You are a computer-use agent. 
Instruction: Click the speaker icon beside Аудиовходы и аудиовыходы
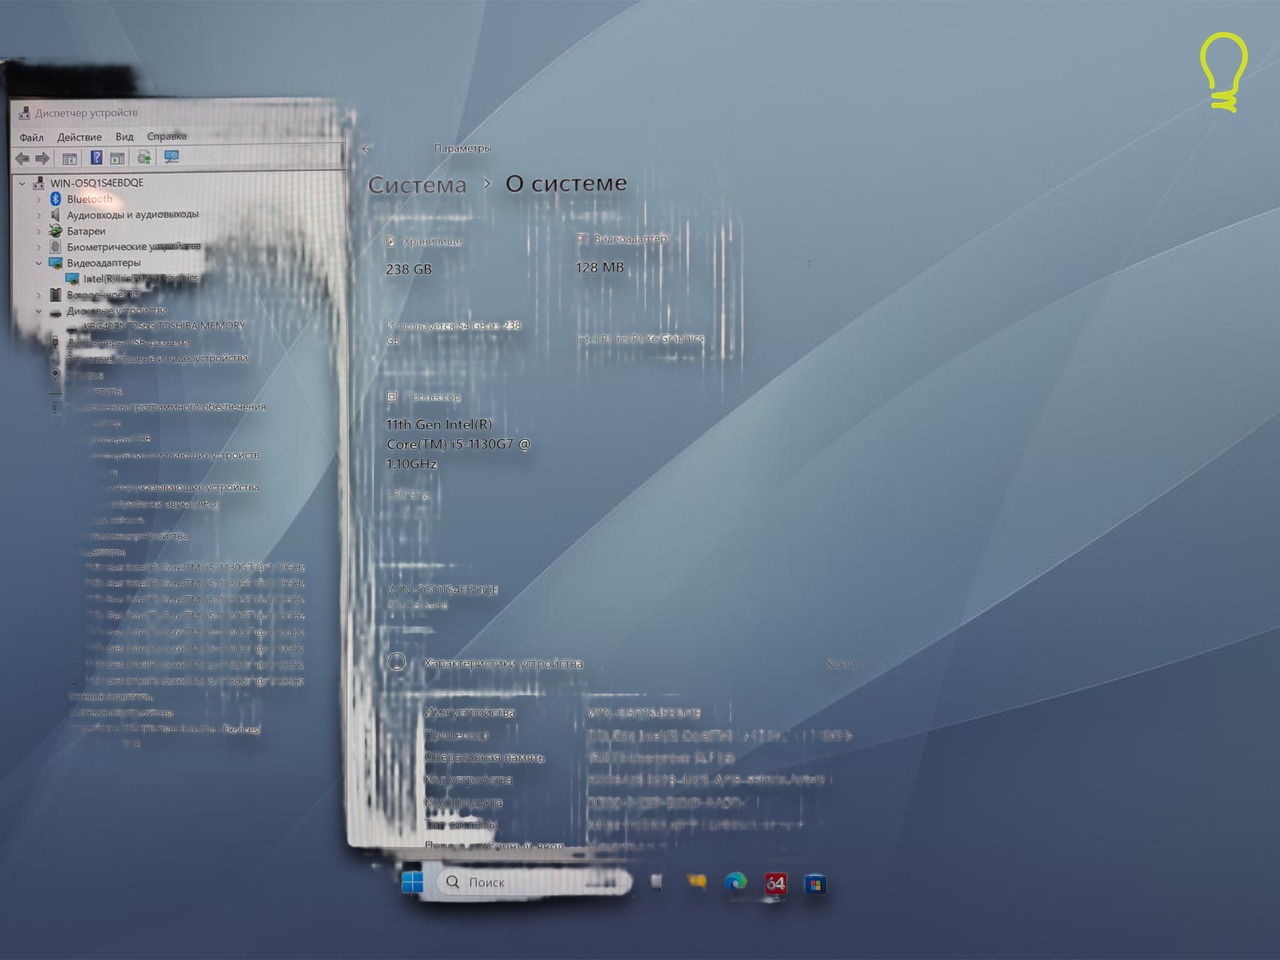coord(56,215)
